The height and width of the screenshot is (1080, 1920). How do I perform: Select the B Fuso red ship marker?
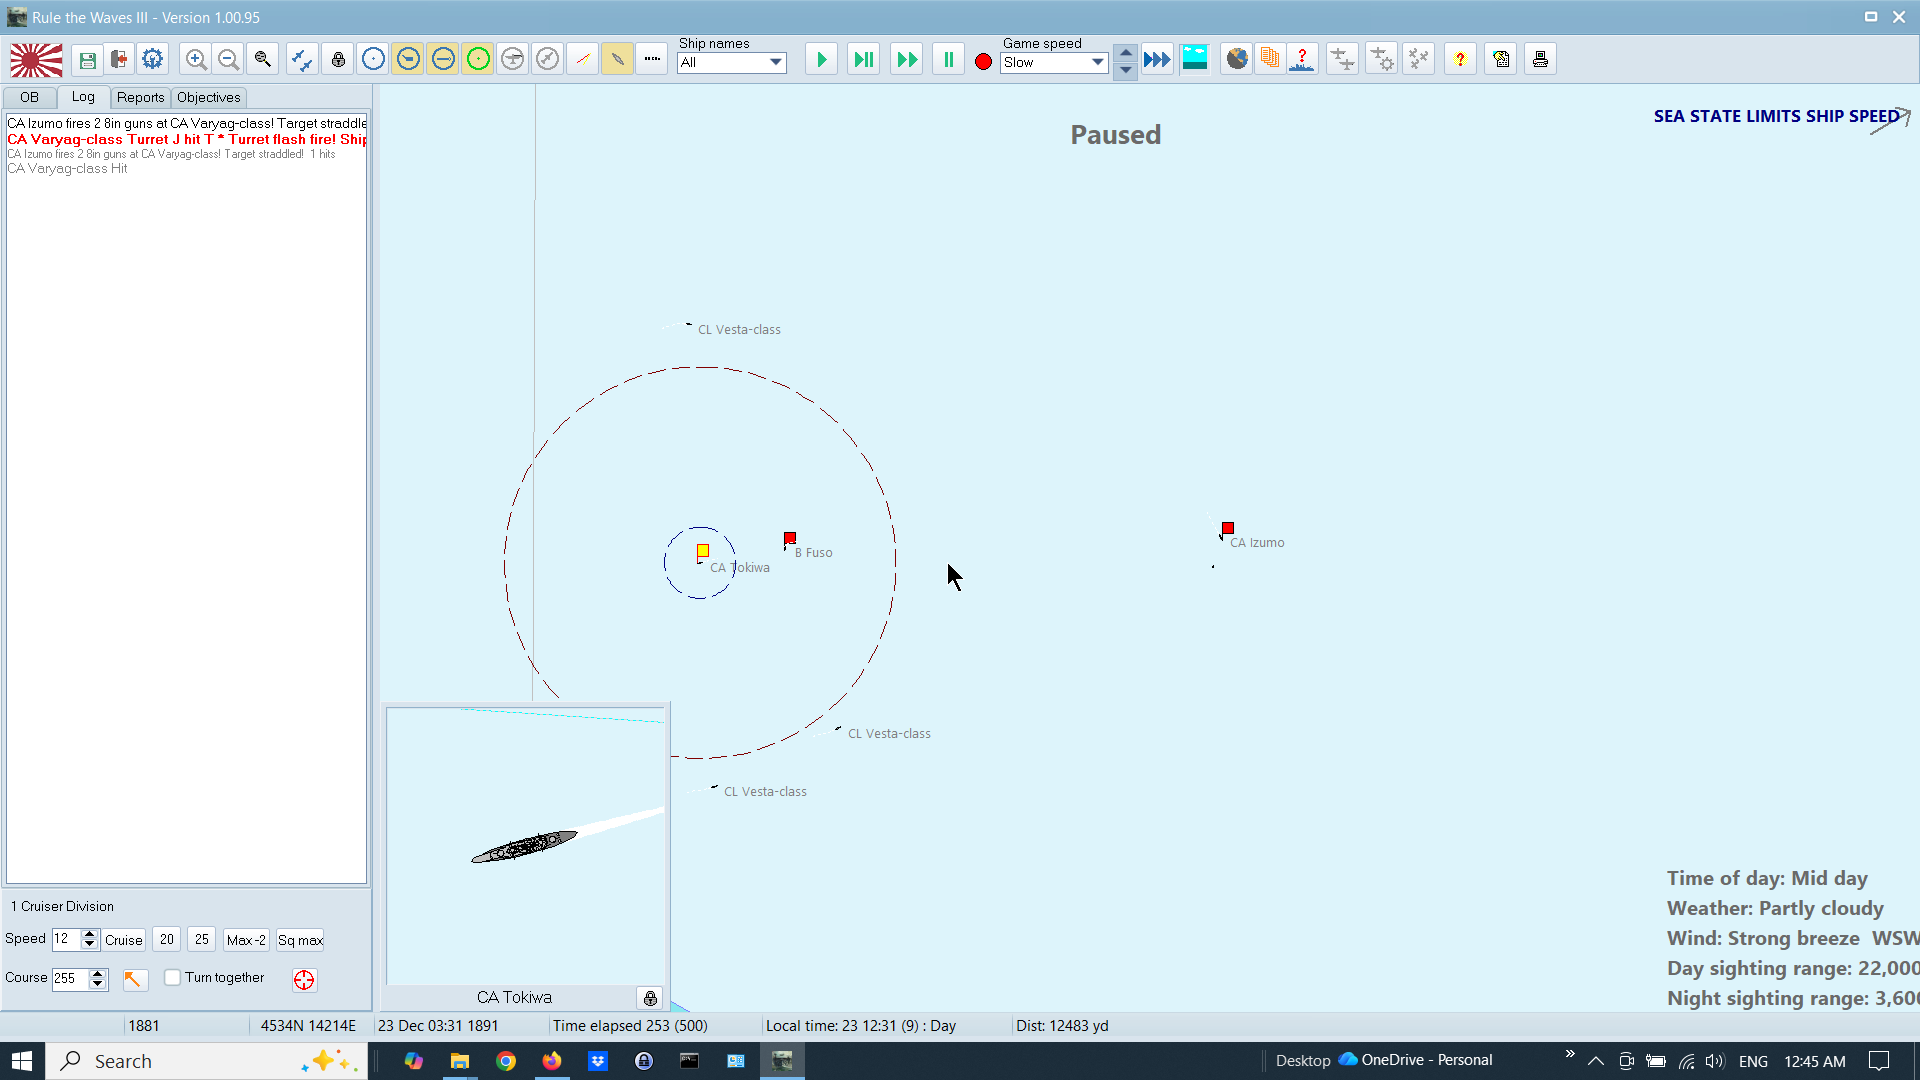(x=790, y=538)
